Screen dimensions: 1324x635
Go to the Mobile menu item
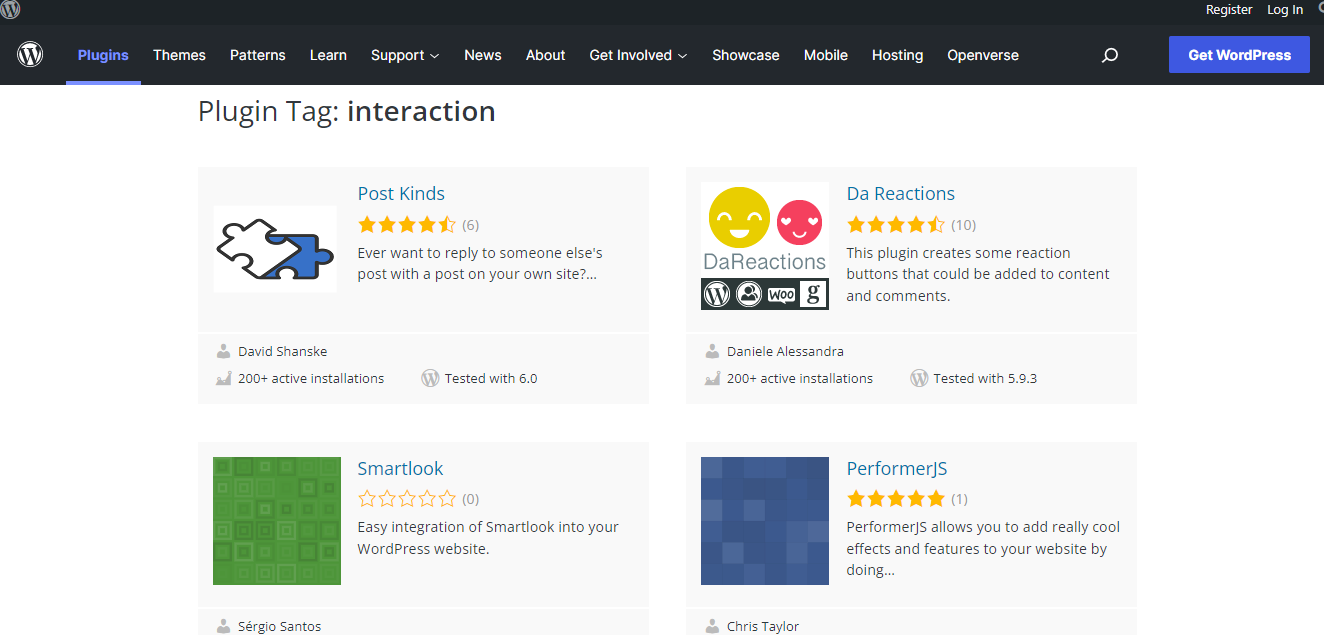click(826, 55)
